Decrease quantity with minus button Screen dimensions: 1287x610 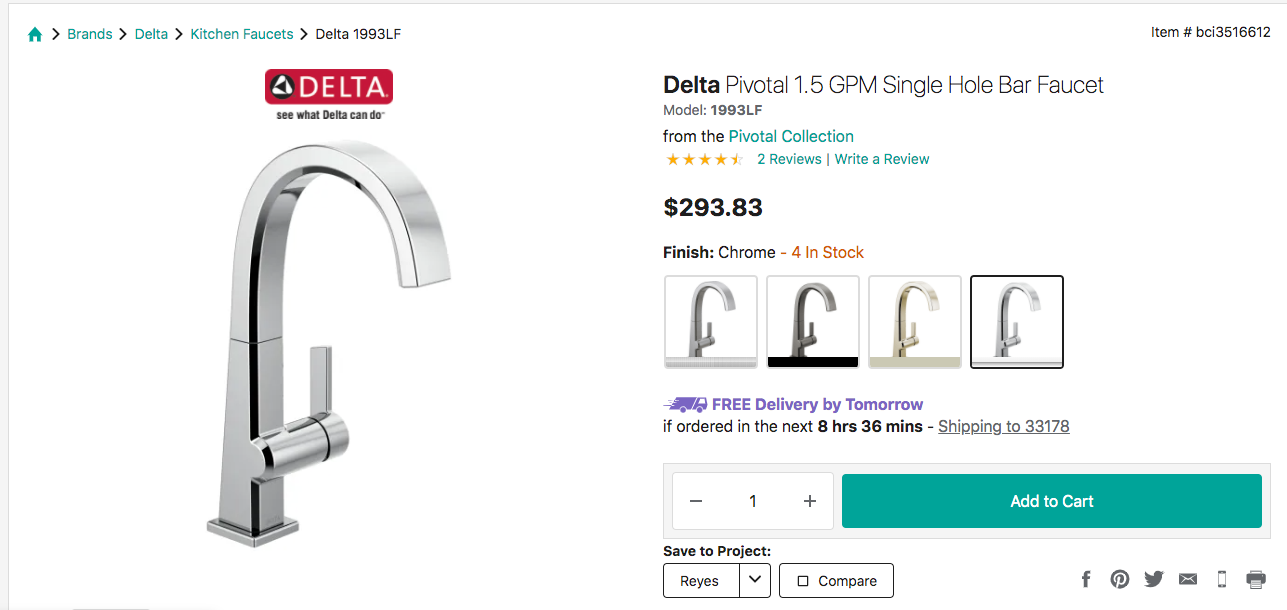pos(696,501)
